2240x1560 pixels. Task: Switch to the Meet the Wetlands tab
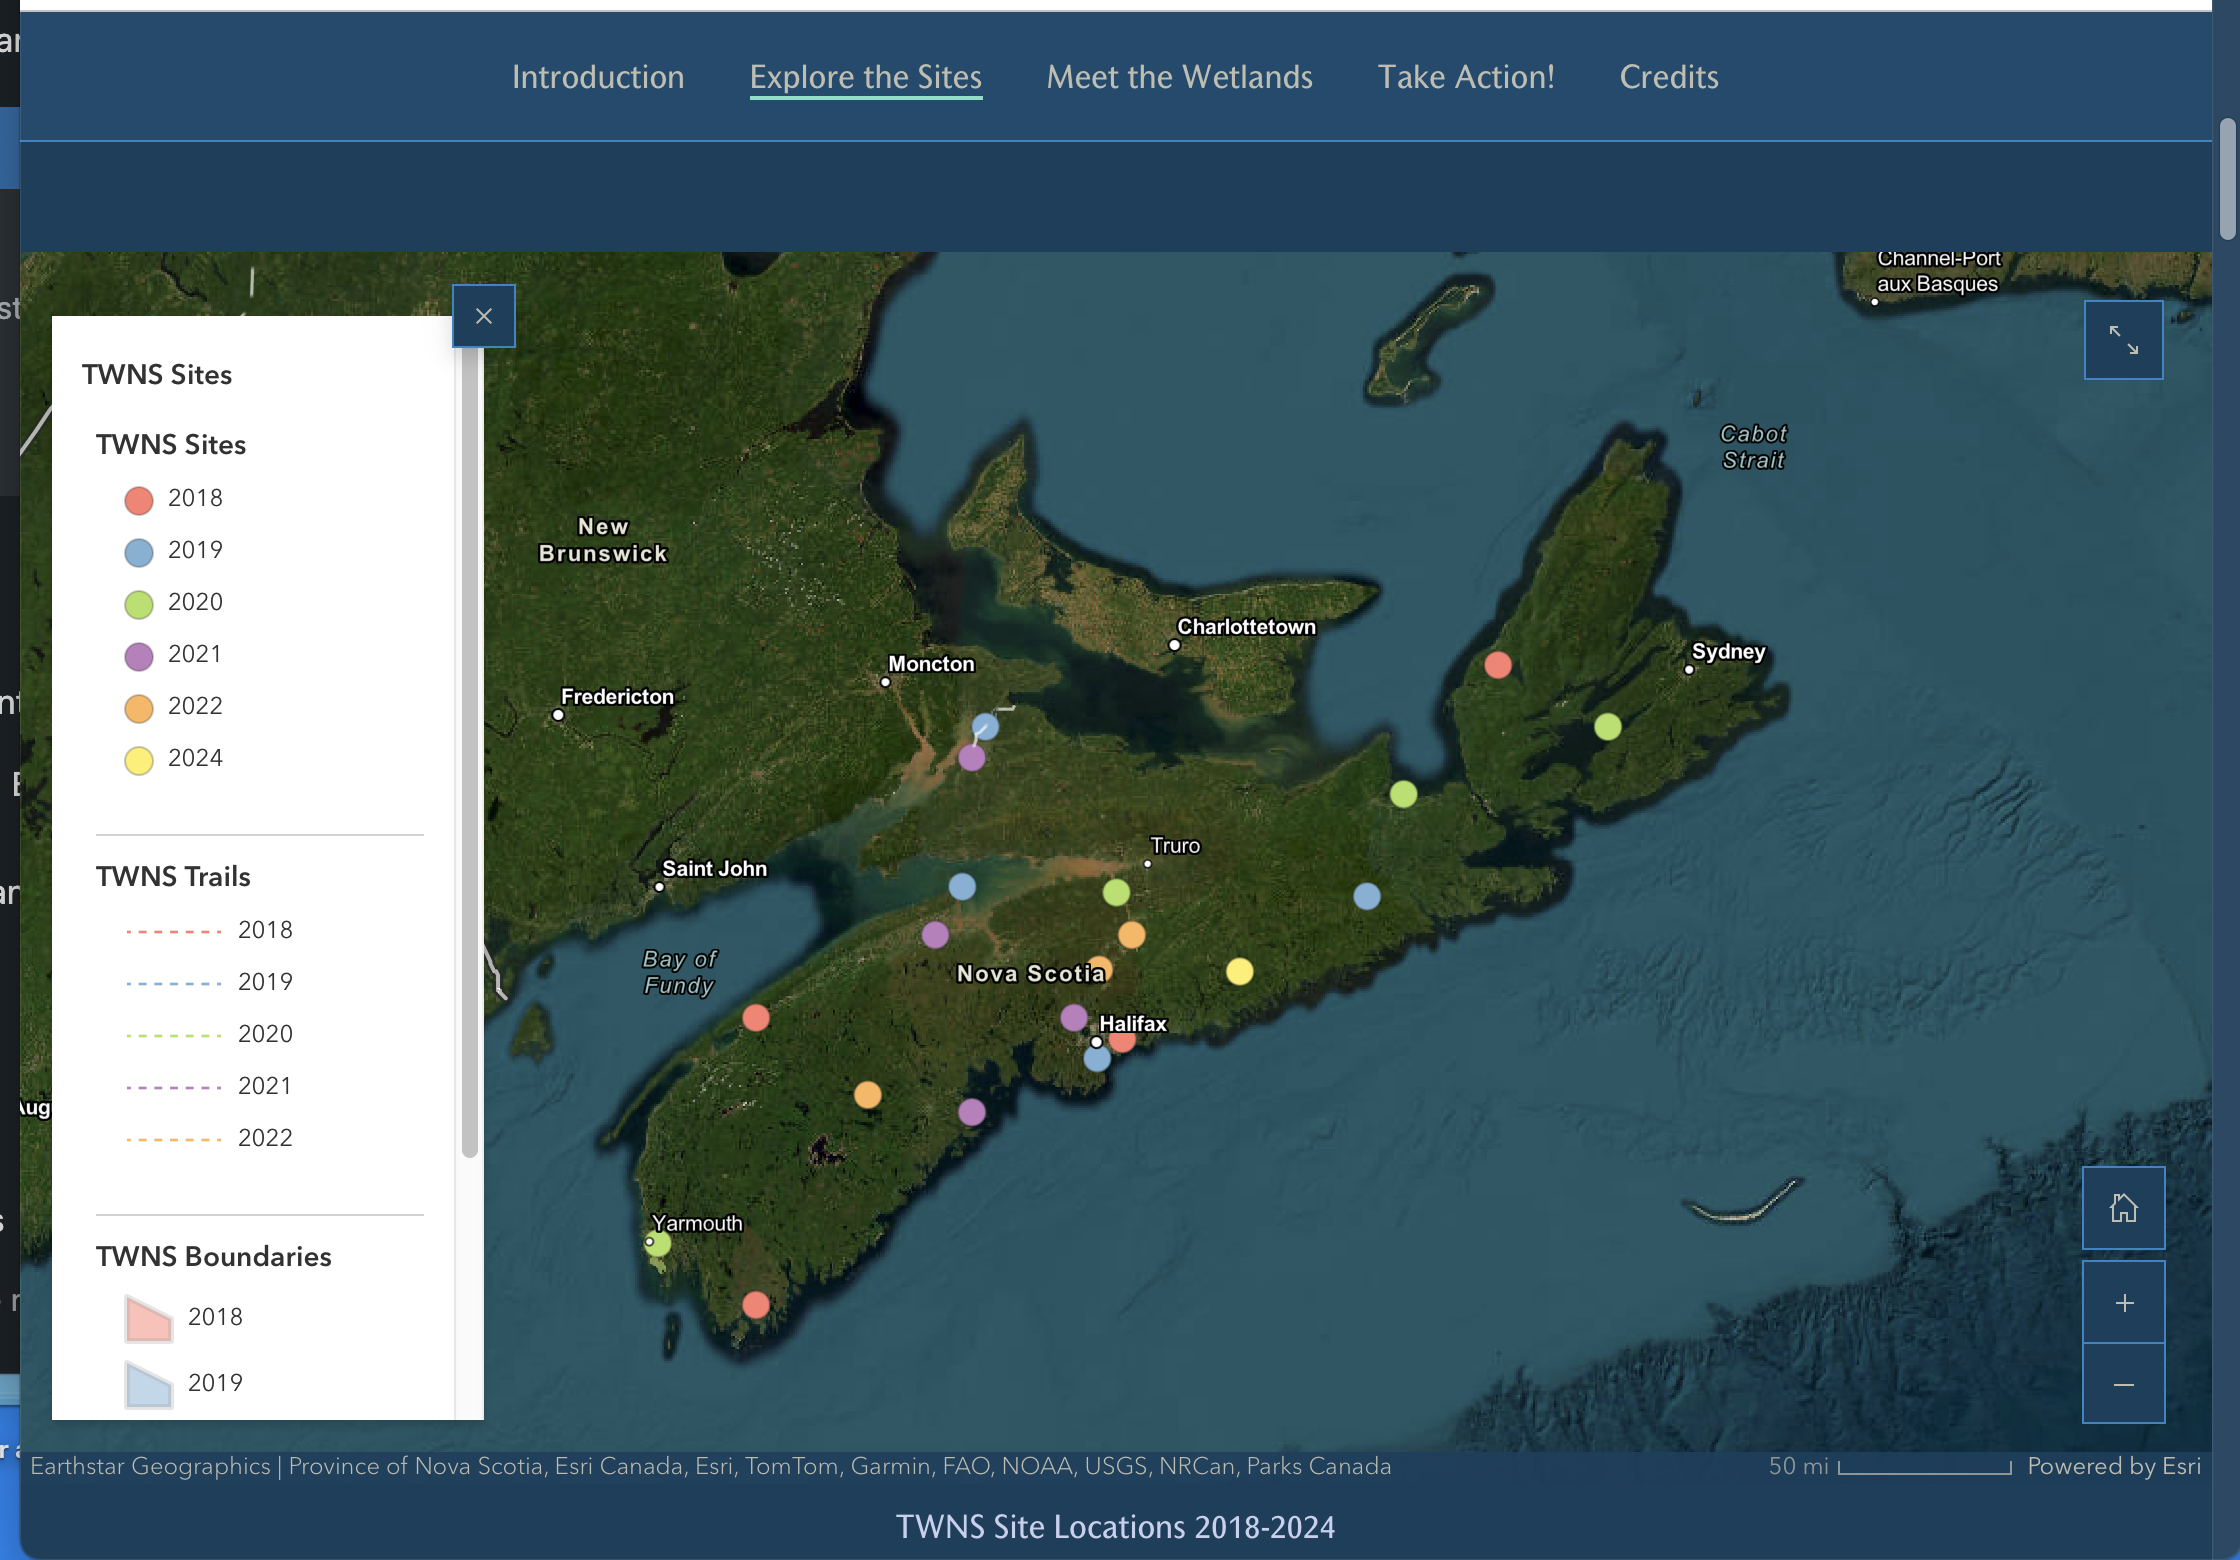coord(1179,77)
